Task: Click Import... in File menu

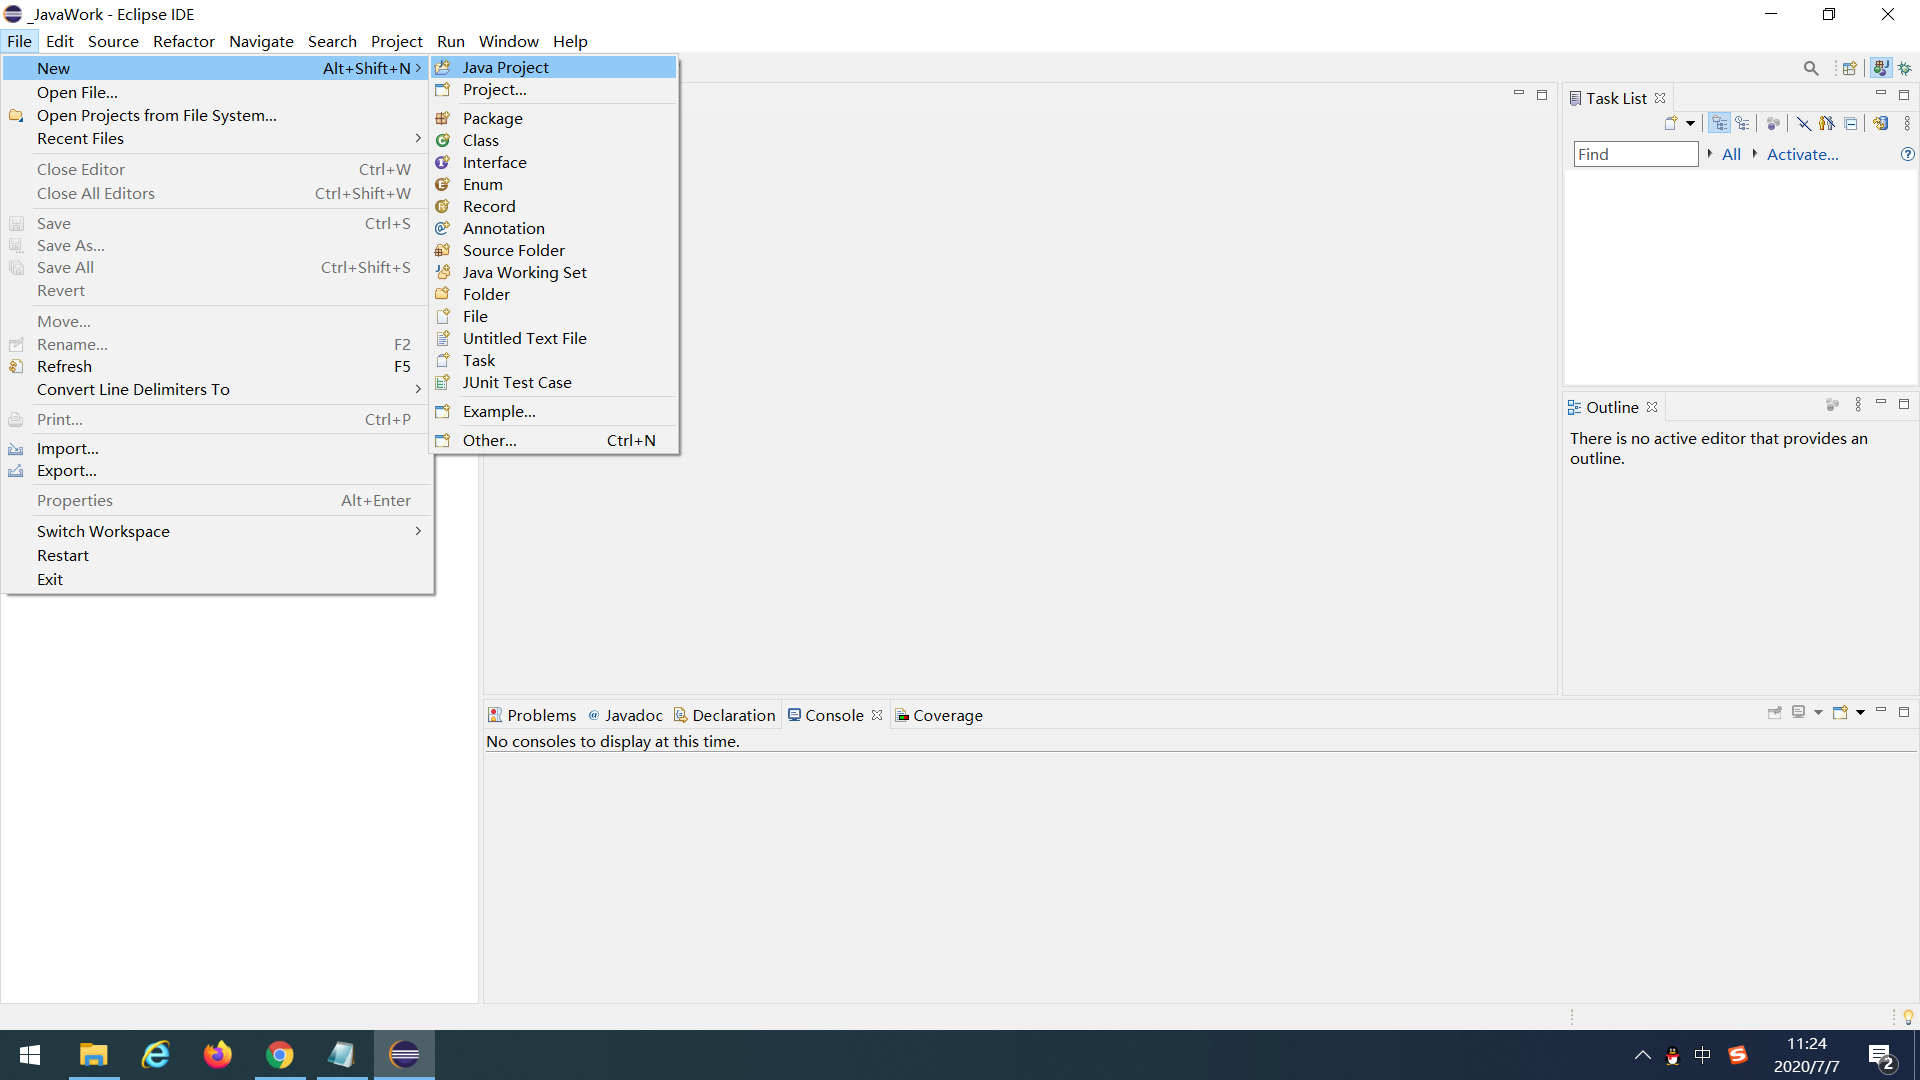Action: click(217, 448)
